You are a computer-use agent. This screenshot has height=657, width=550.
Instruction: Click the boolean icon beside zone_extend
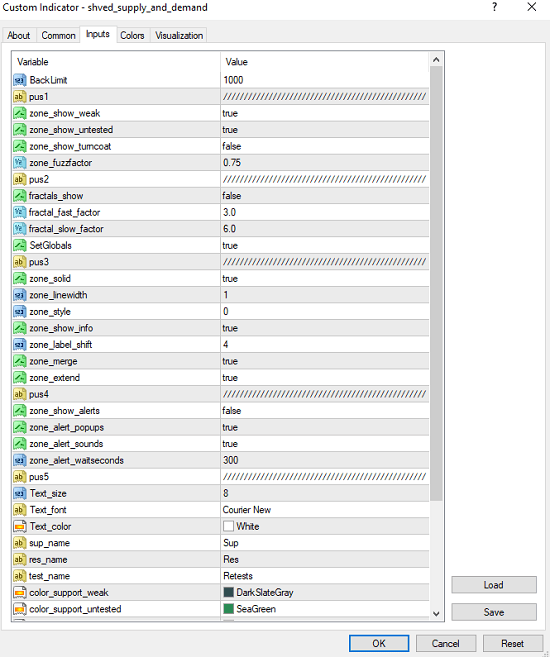19,378
